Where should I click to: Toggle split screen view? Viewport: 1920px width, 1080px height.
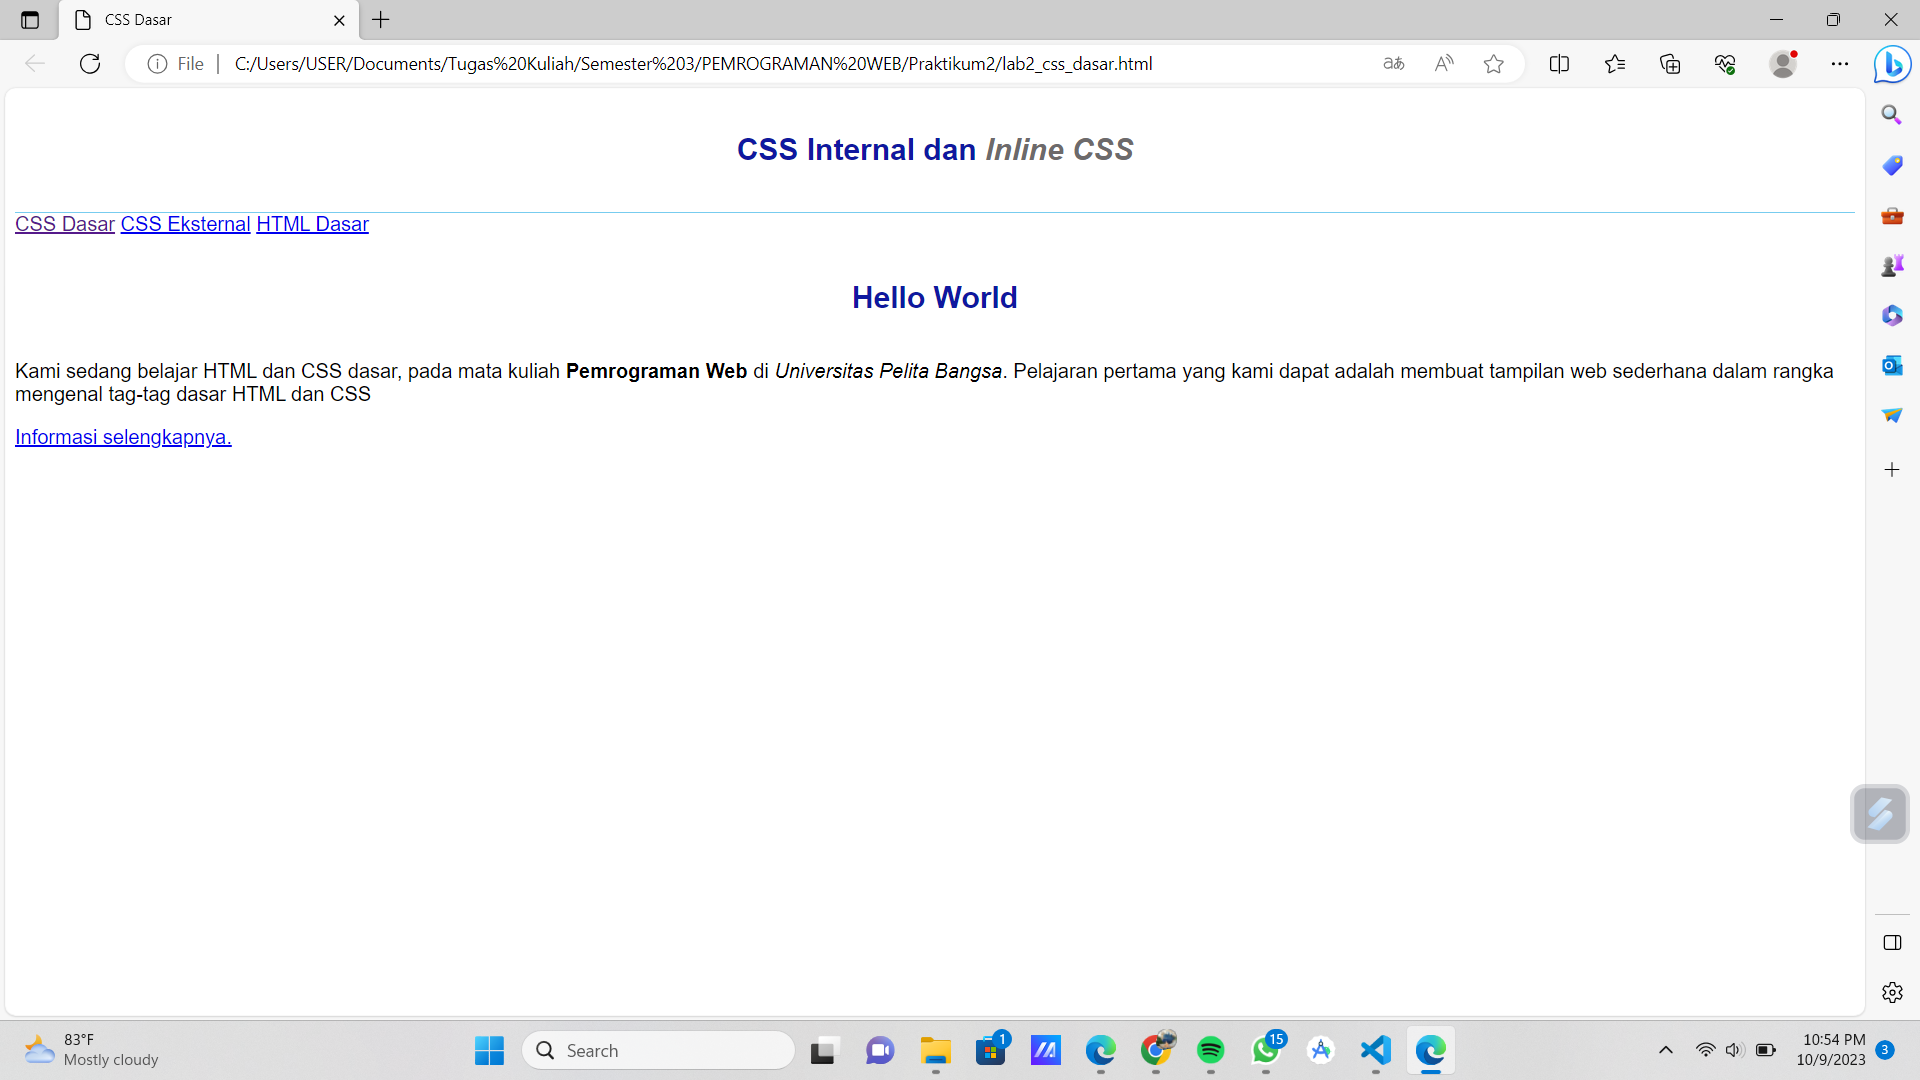pos(1560,63)
